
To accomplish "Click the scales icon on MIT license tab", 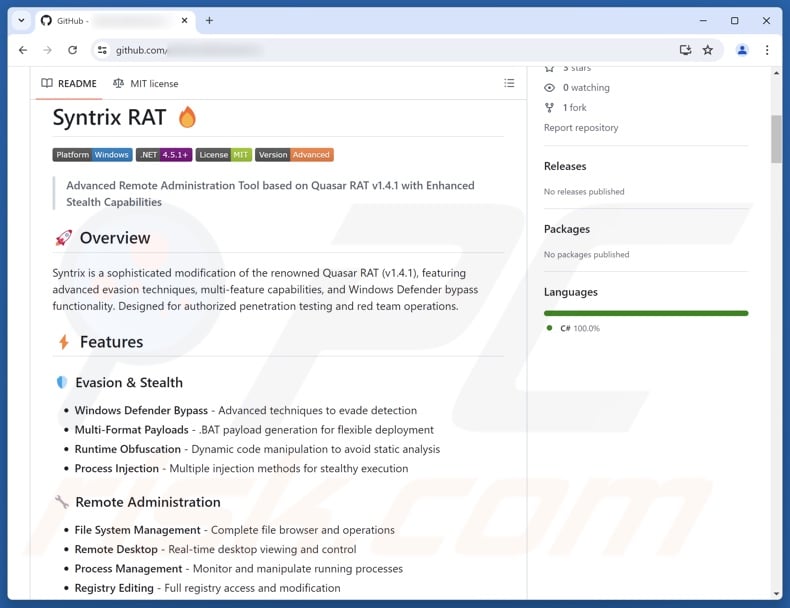I will point(118,83).
